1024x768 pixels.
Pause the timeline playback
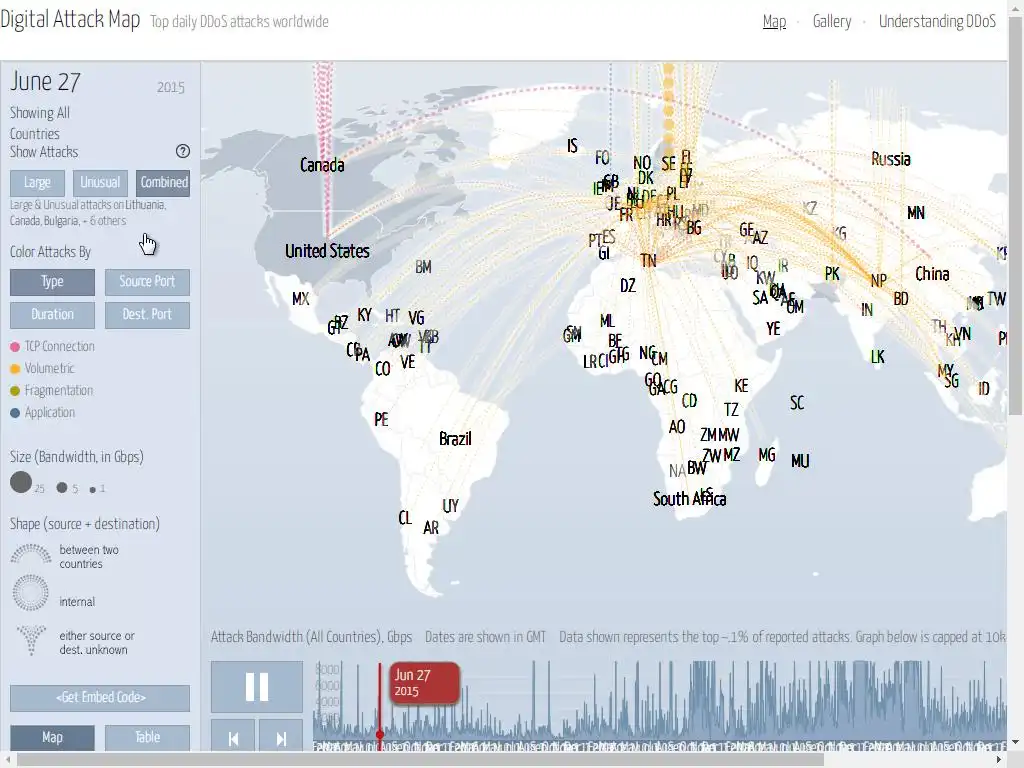(257, 686)
